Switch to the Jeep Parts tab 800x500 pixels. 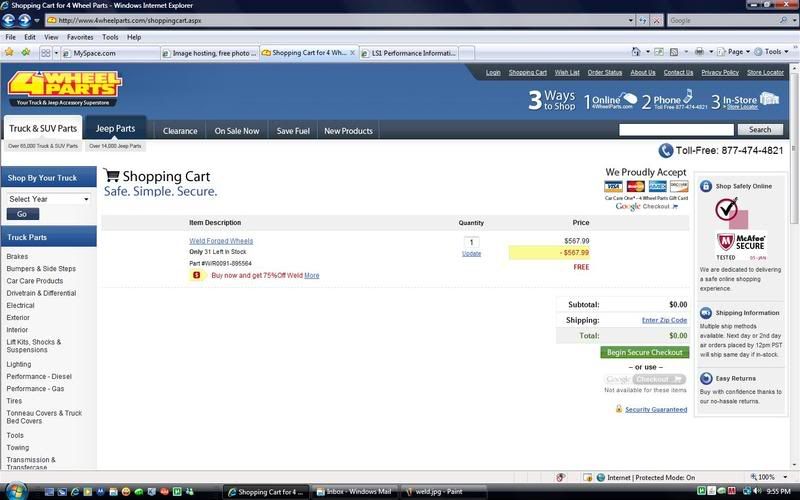115,129
